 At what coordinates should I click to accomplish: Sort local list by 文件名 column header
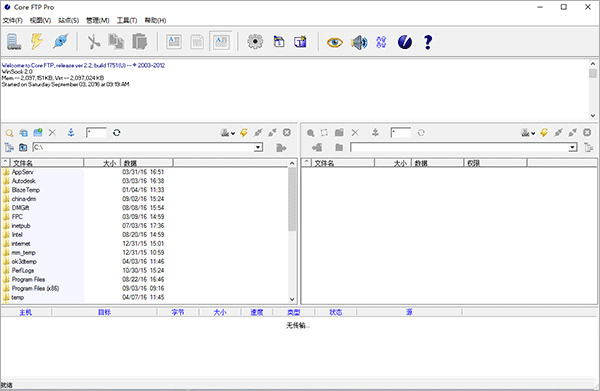point(47,163)
